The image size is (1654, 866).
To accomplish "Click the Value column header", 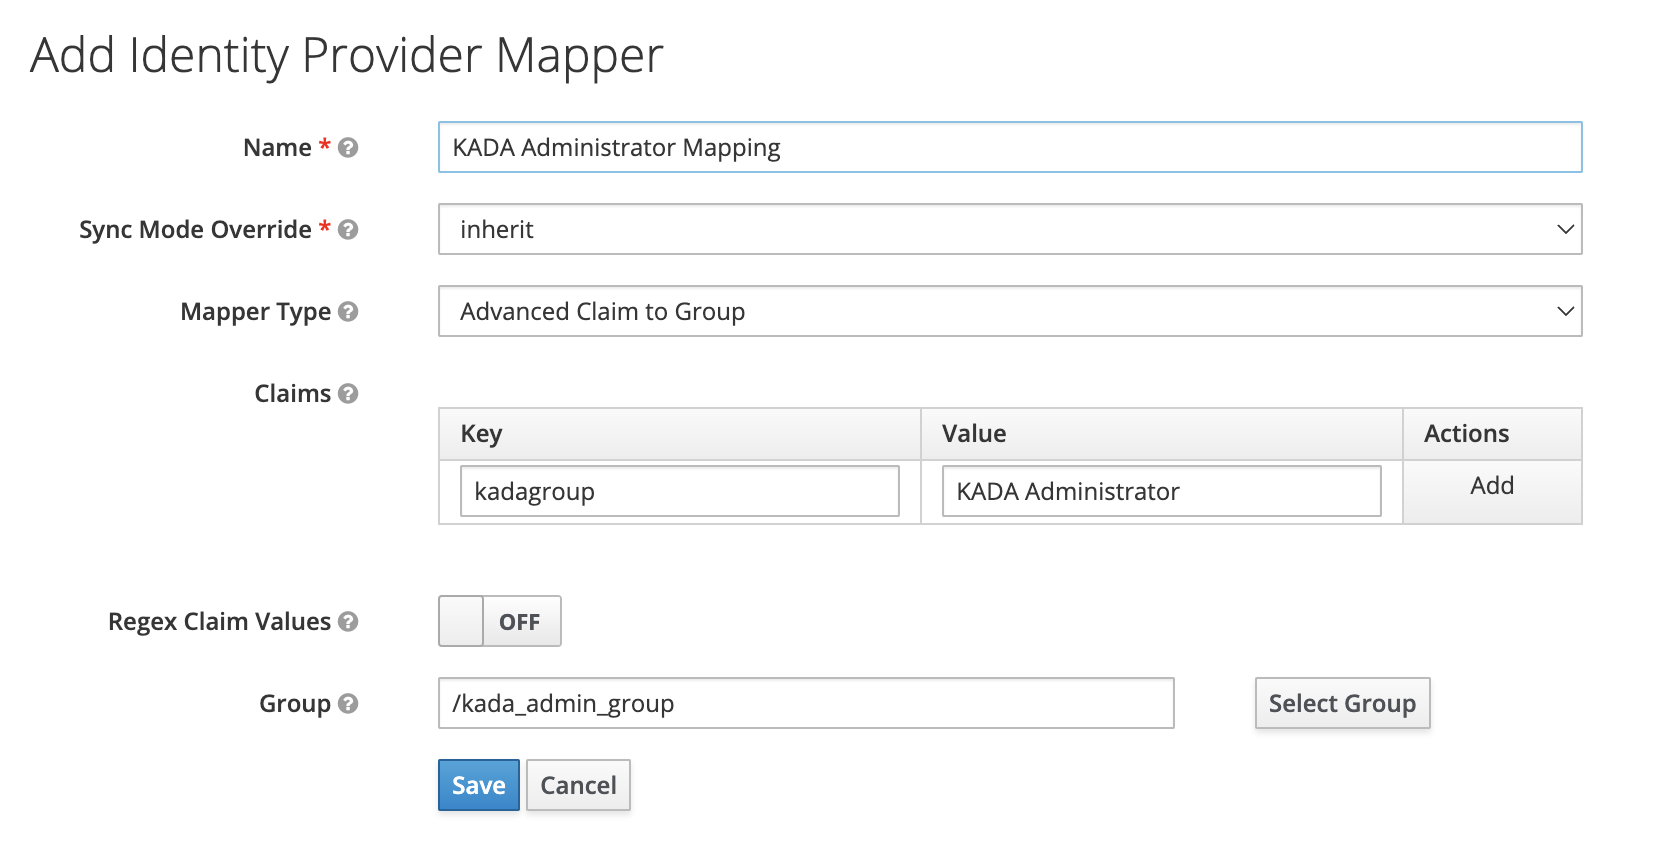I will point(973,434).
